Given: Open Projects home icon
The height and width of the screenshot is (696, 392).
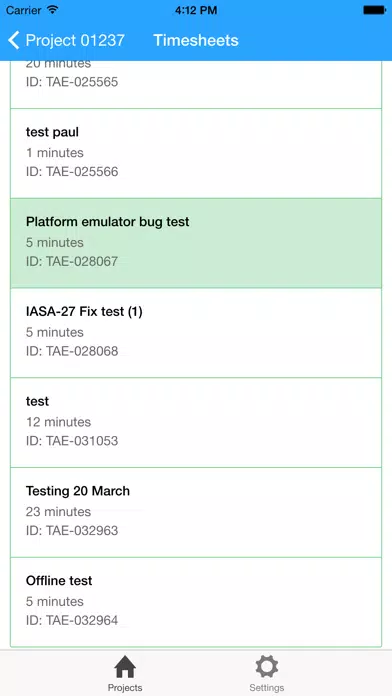Looking at the screenshot, I should coord(125,667).
